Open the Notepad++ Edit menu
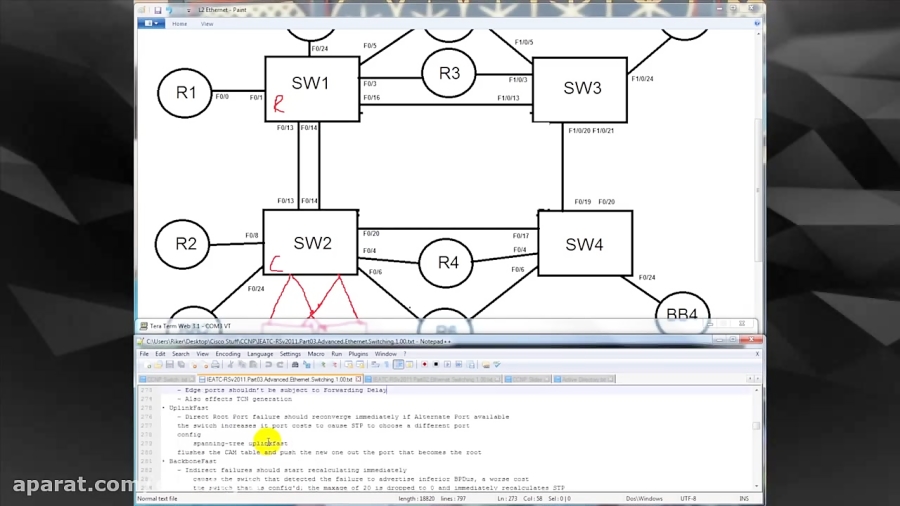 click(160, 354)
